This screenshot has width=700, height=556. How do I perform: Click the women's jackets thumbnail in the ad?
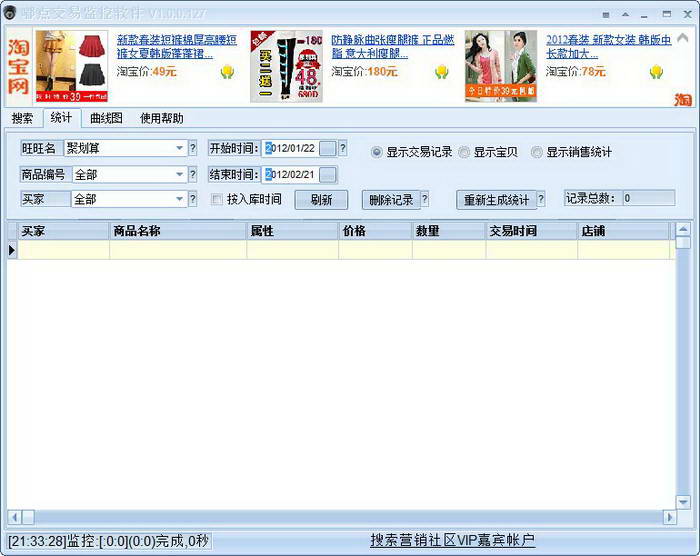click(501, 66)
